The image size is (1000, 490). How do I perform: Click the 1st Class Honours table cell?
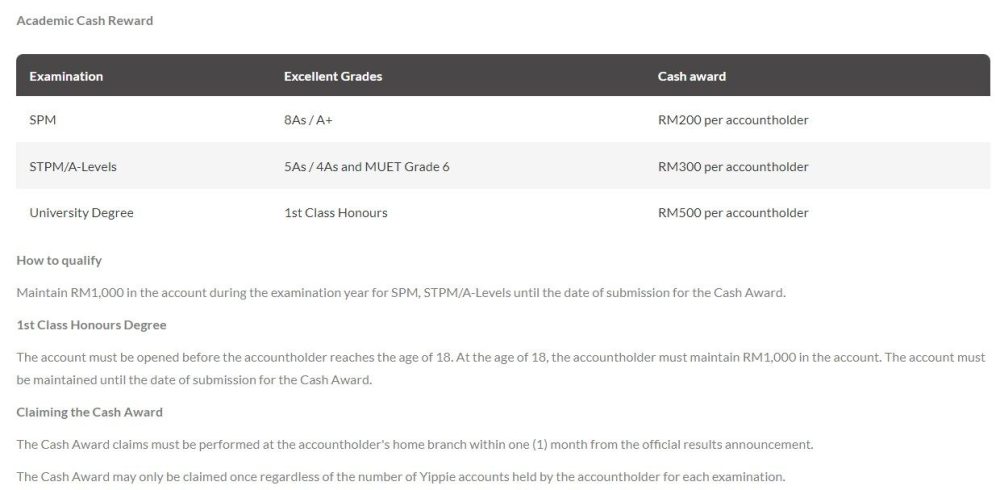tap(335, 212)
